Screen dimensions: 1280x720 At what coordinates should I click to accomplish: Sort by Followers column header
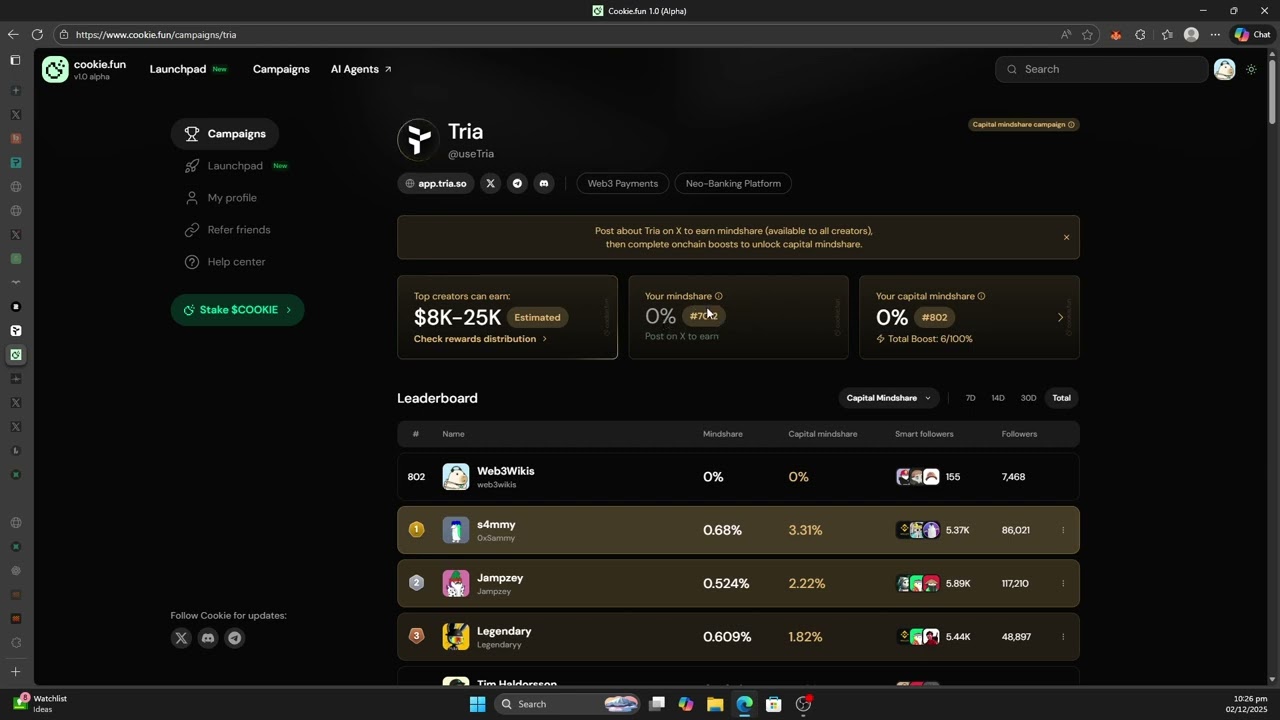1019,434
